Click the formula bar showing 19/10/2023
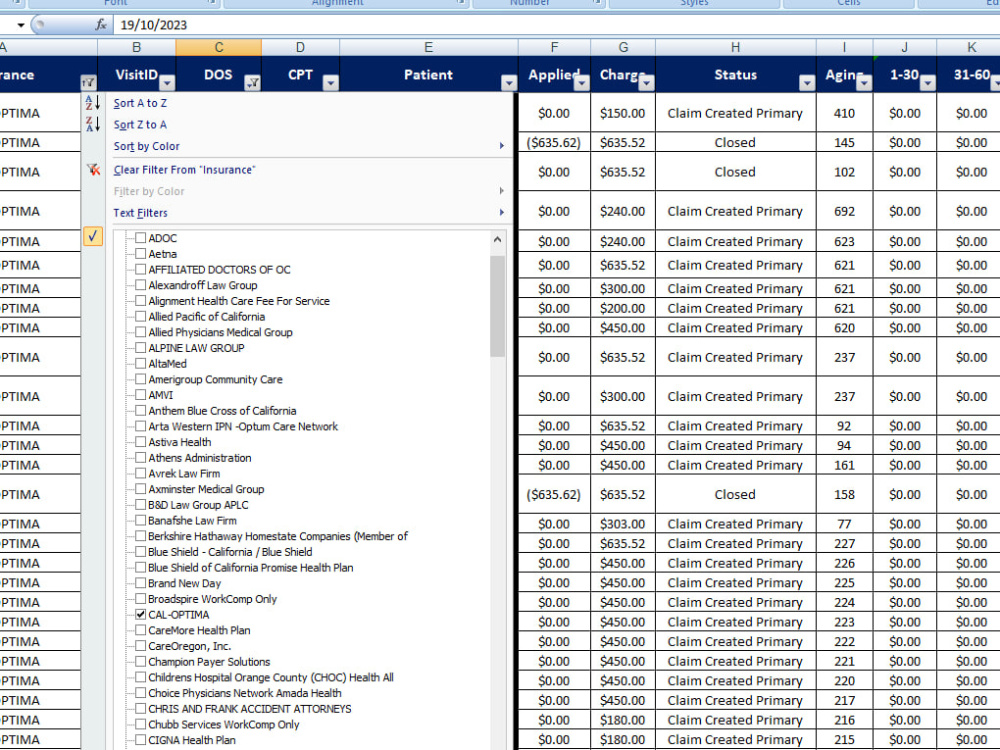The height and width of the screenshot is (750, 1000). [555, 25]
